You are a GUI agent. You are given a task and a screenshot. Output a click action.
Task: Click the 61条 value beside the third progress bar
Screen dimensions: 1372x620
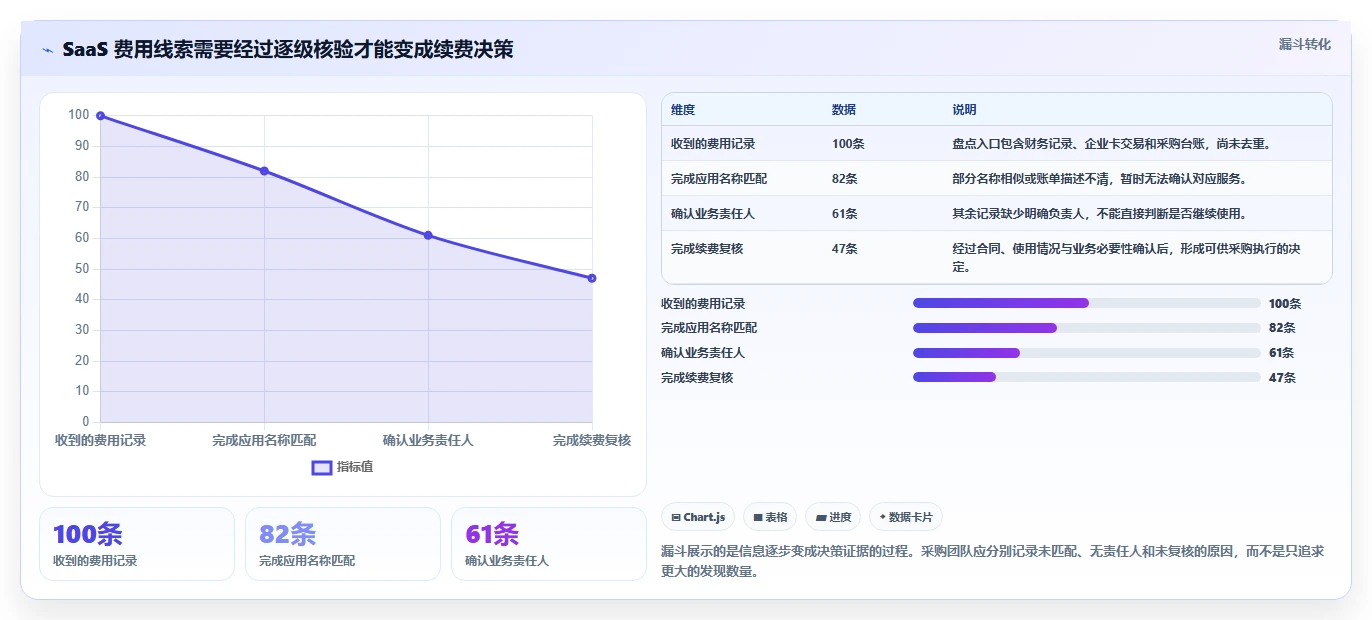pyautogui.click(x=1281, y=353)
